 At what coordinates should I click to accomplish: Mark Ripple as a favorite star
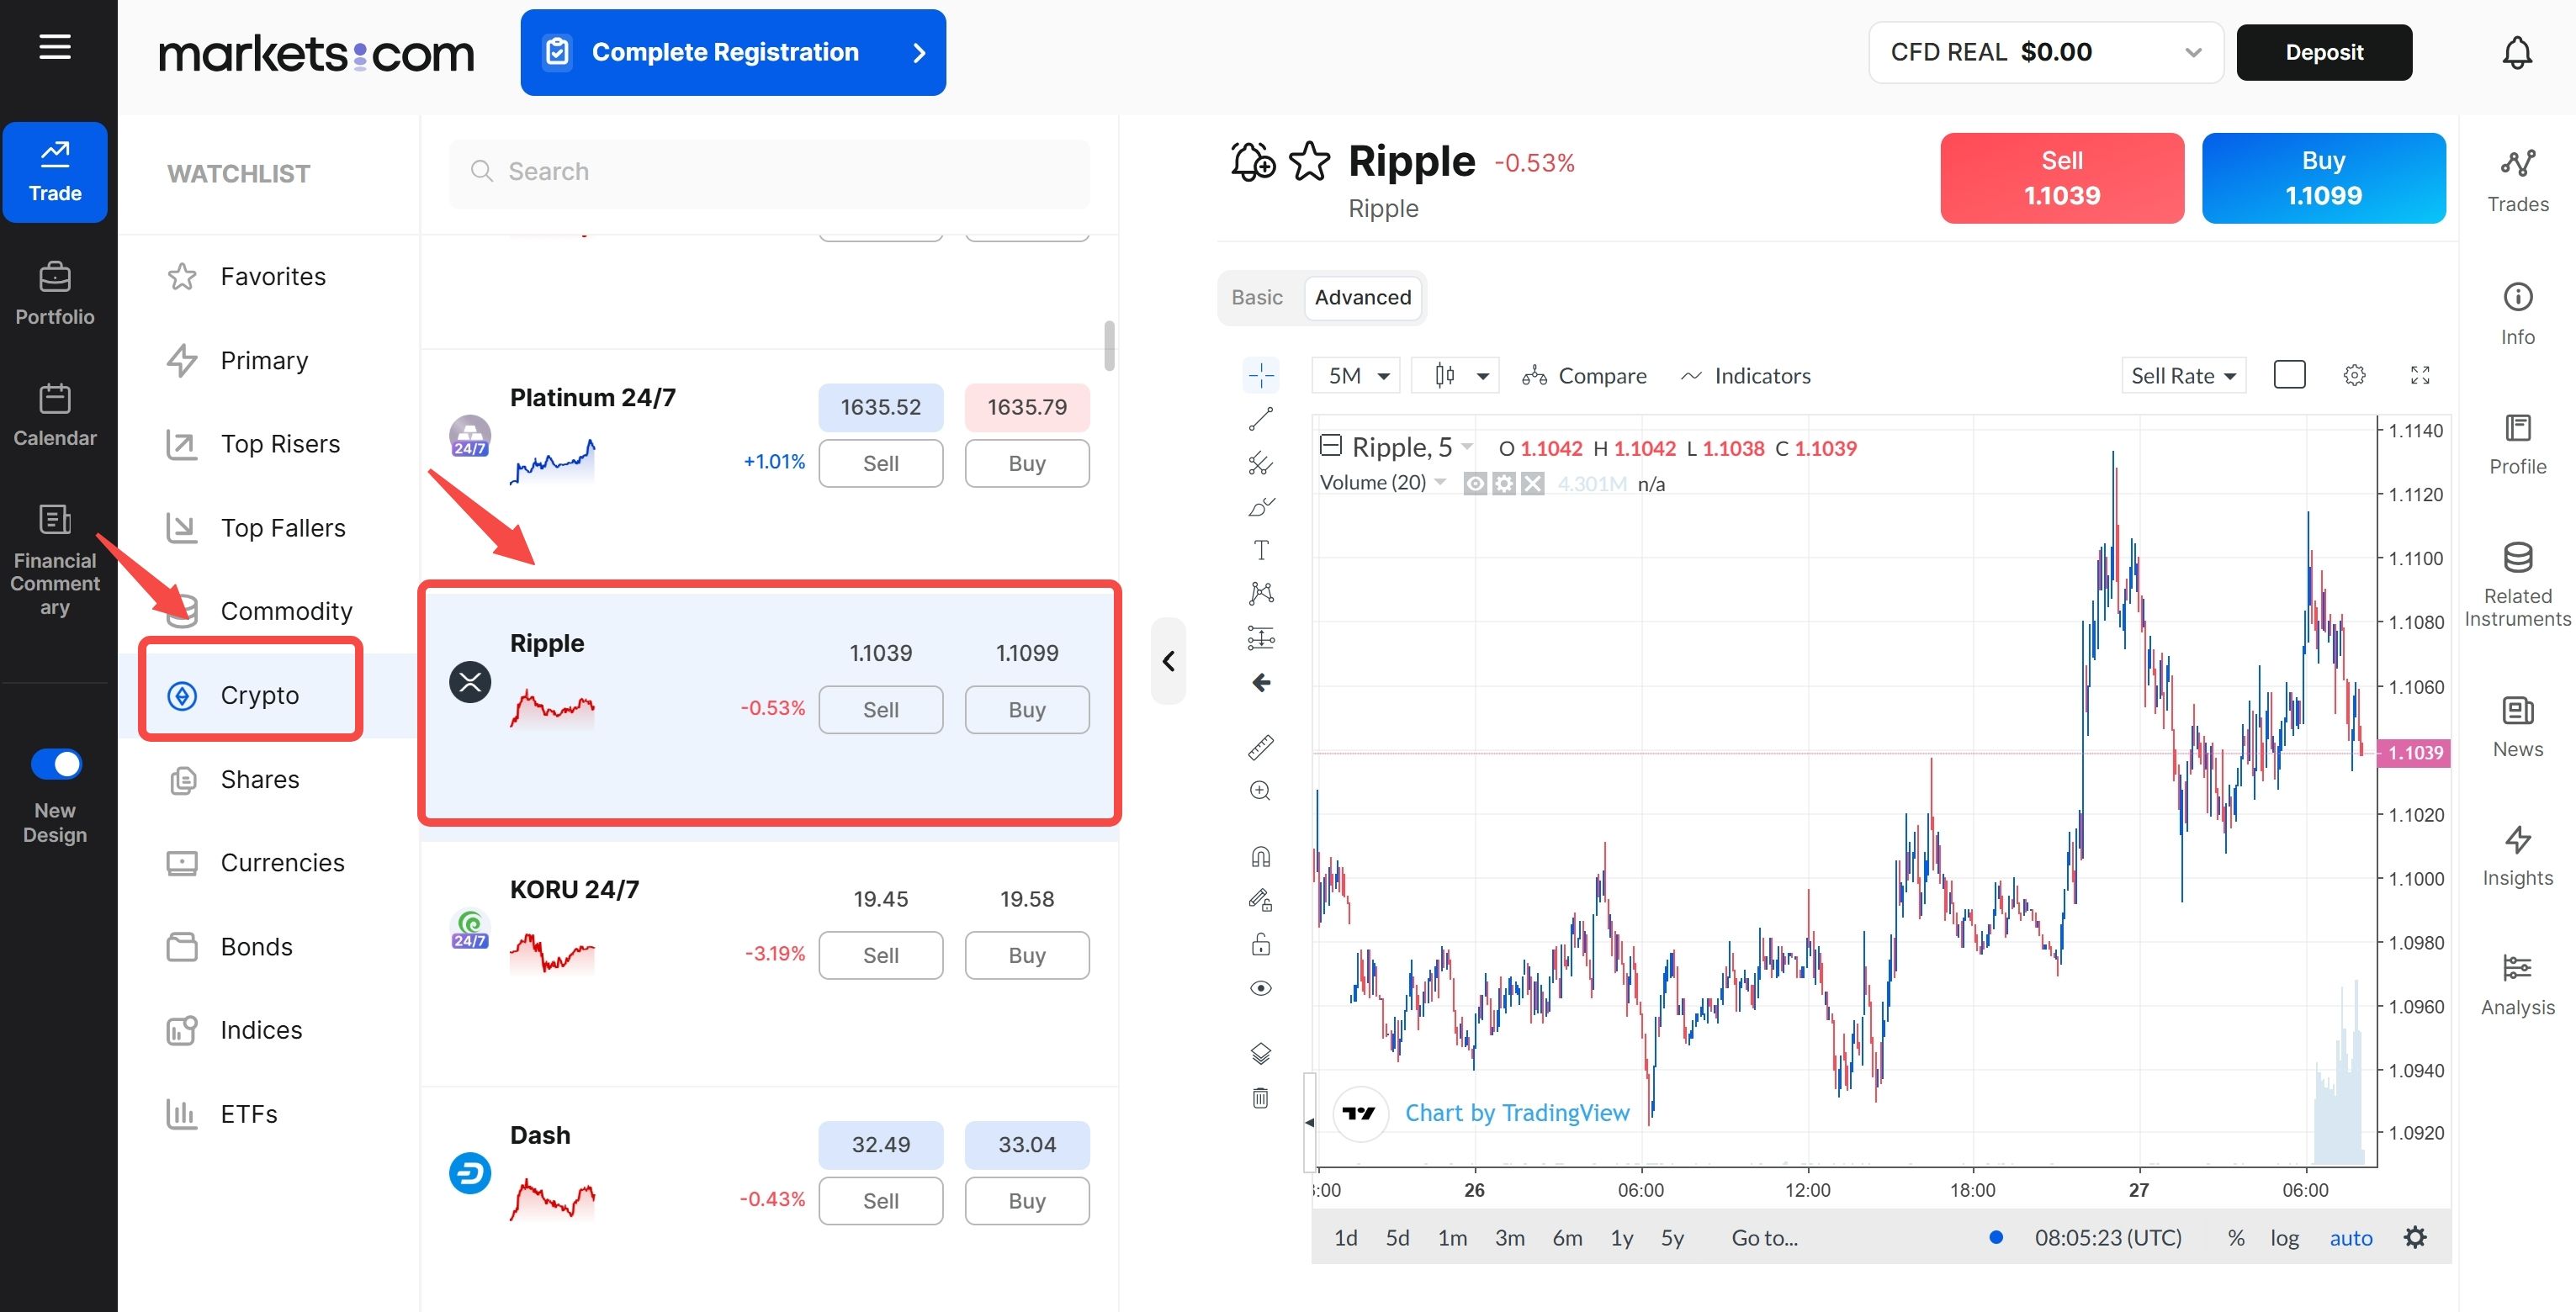pos(1309,161)
